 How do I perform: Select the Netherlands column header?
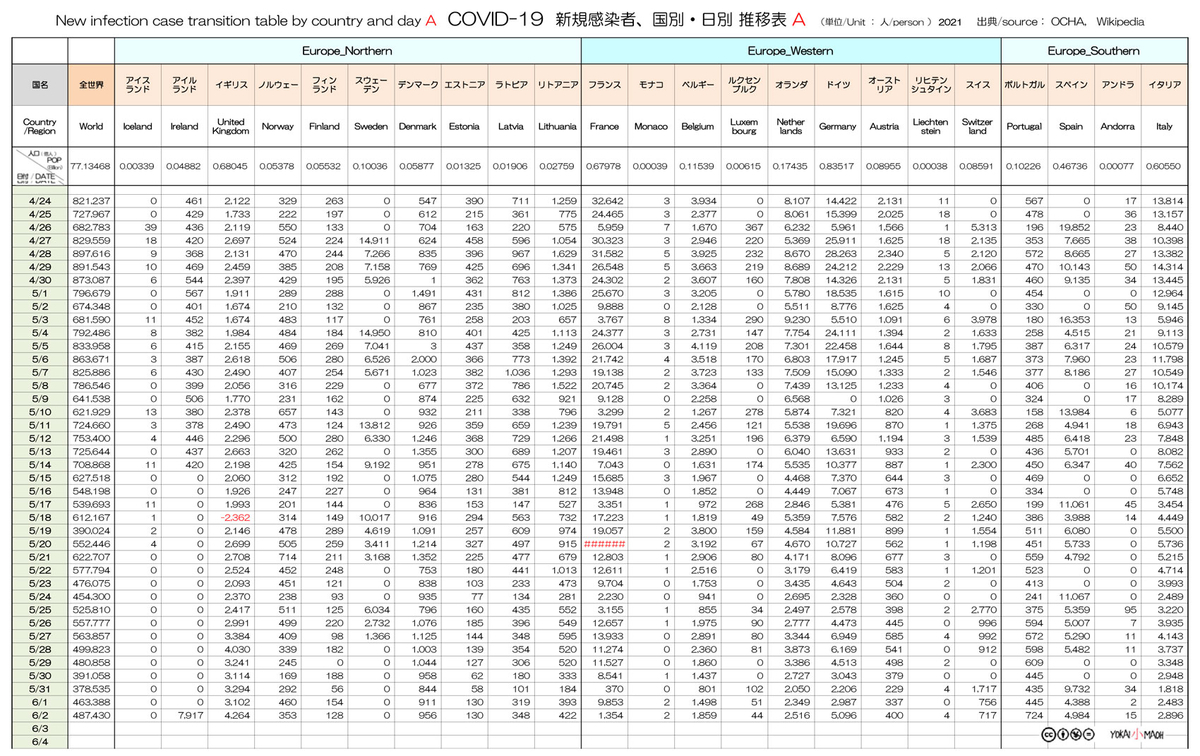[790, 127]
